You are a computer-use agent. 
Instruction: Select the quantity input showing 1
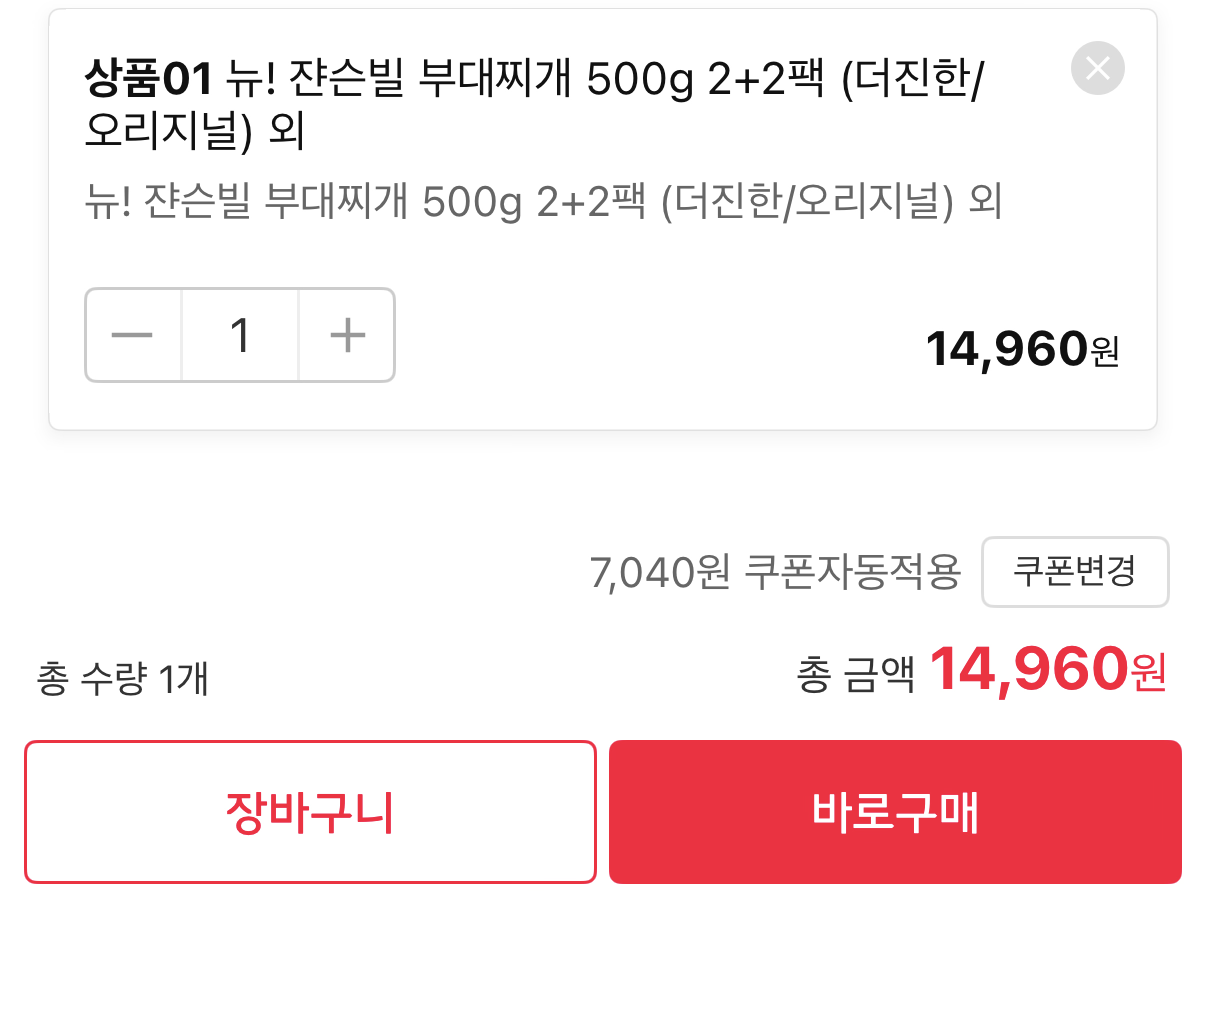point(240,335)
